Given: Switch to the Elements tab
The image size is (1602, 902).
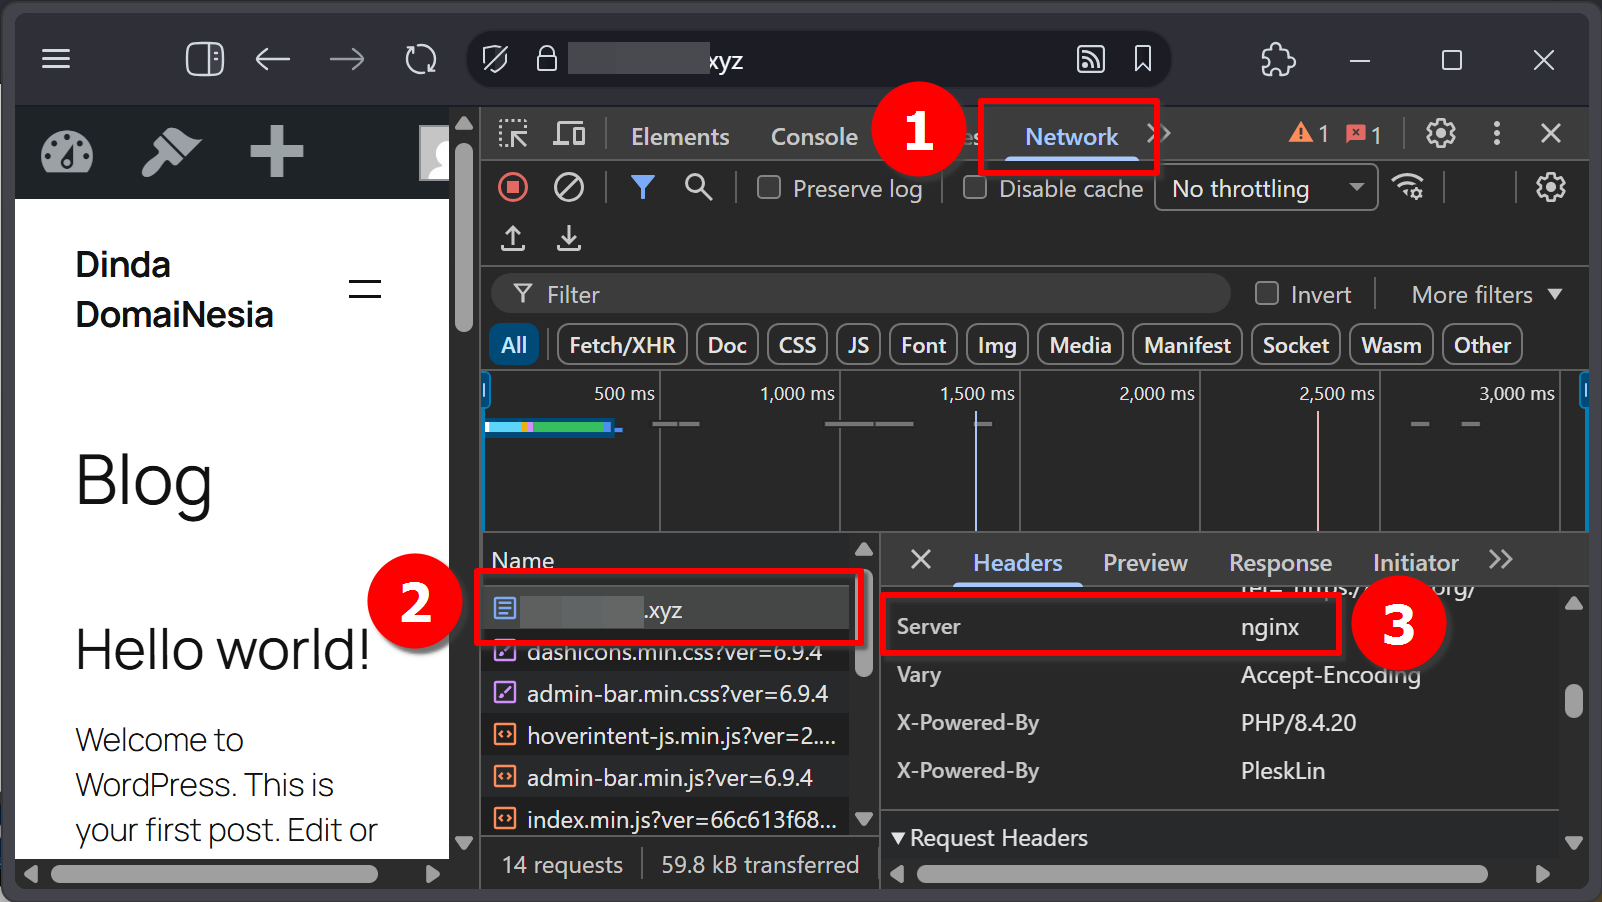Looking at the screenshot, I should coord(680,136).
